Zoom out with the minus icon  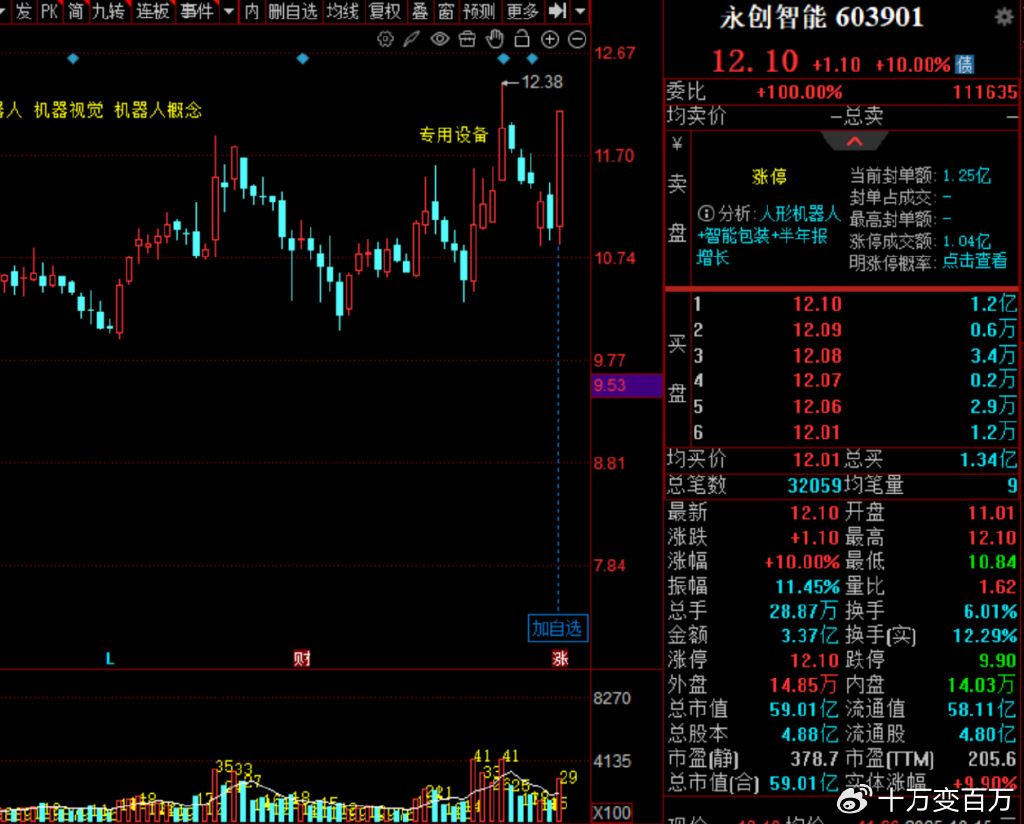(x=577, y=39)
